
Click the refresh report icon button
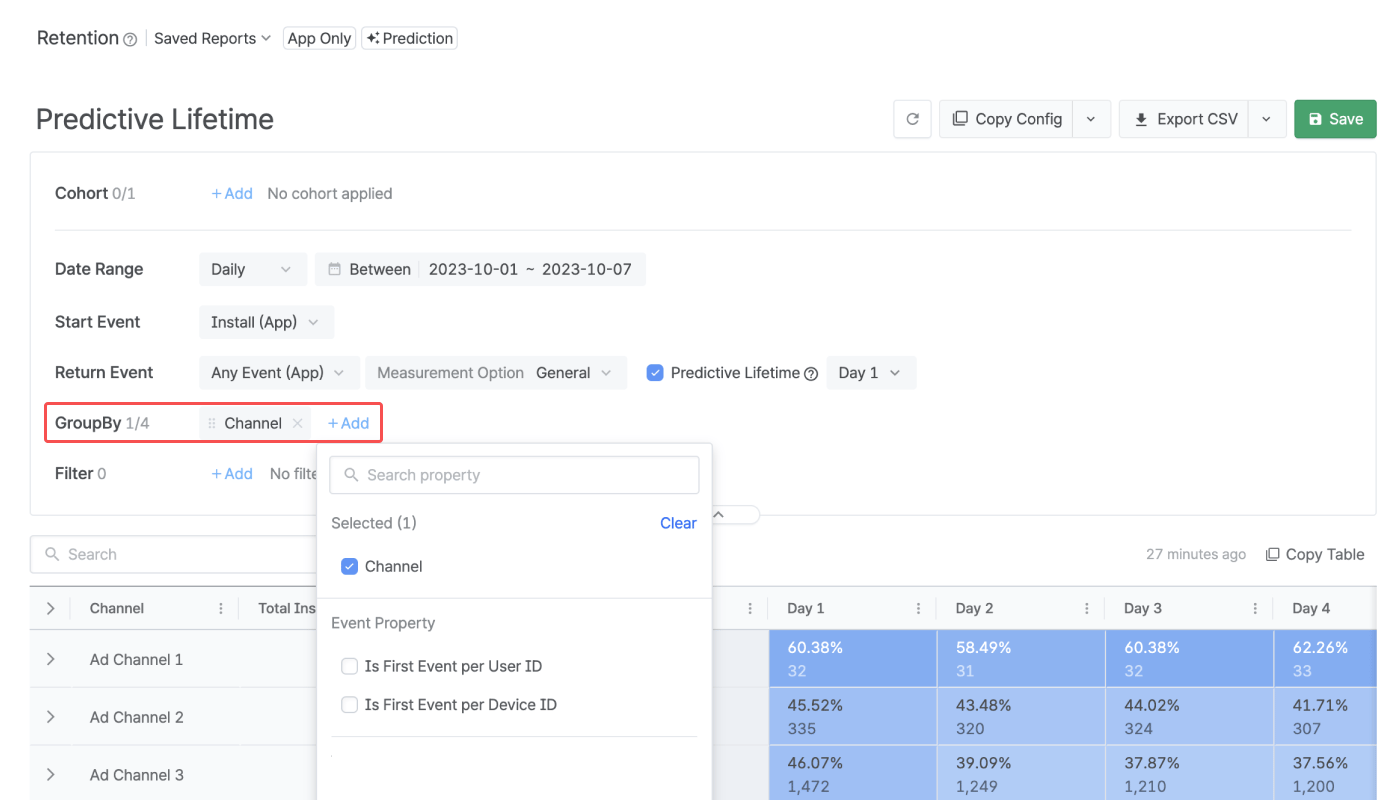[x=912, y=119]
